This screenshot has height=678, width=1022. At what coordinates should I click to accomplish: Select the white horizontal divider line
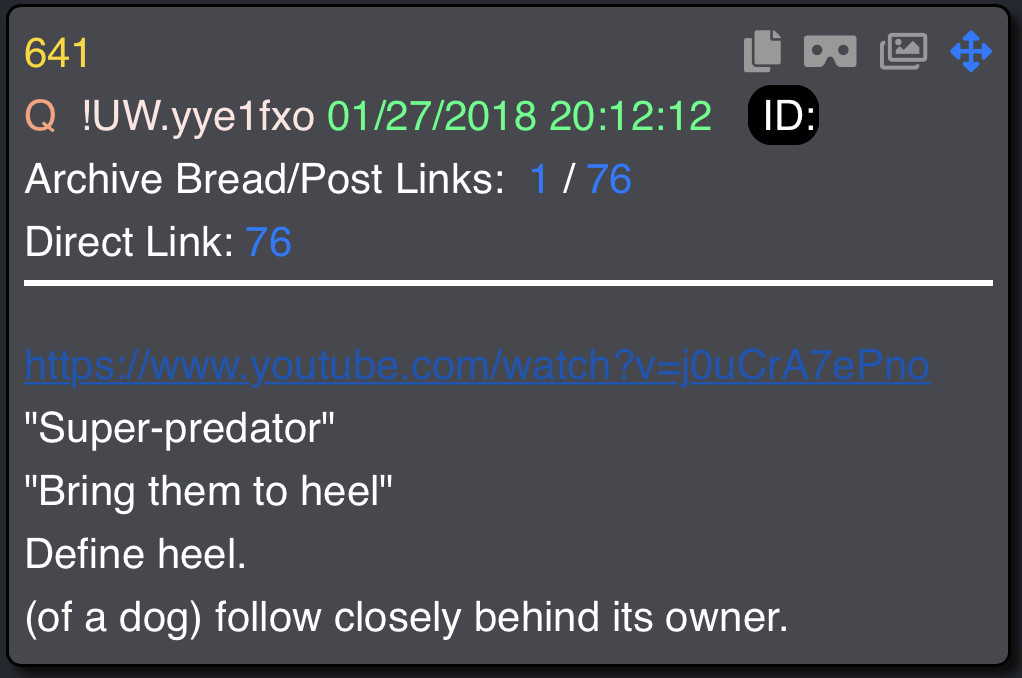[508, 283]
